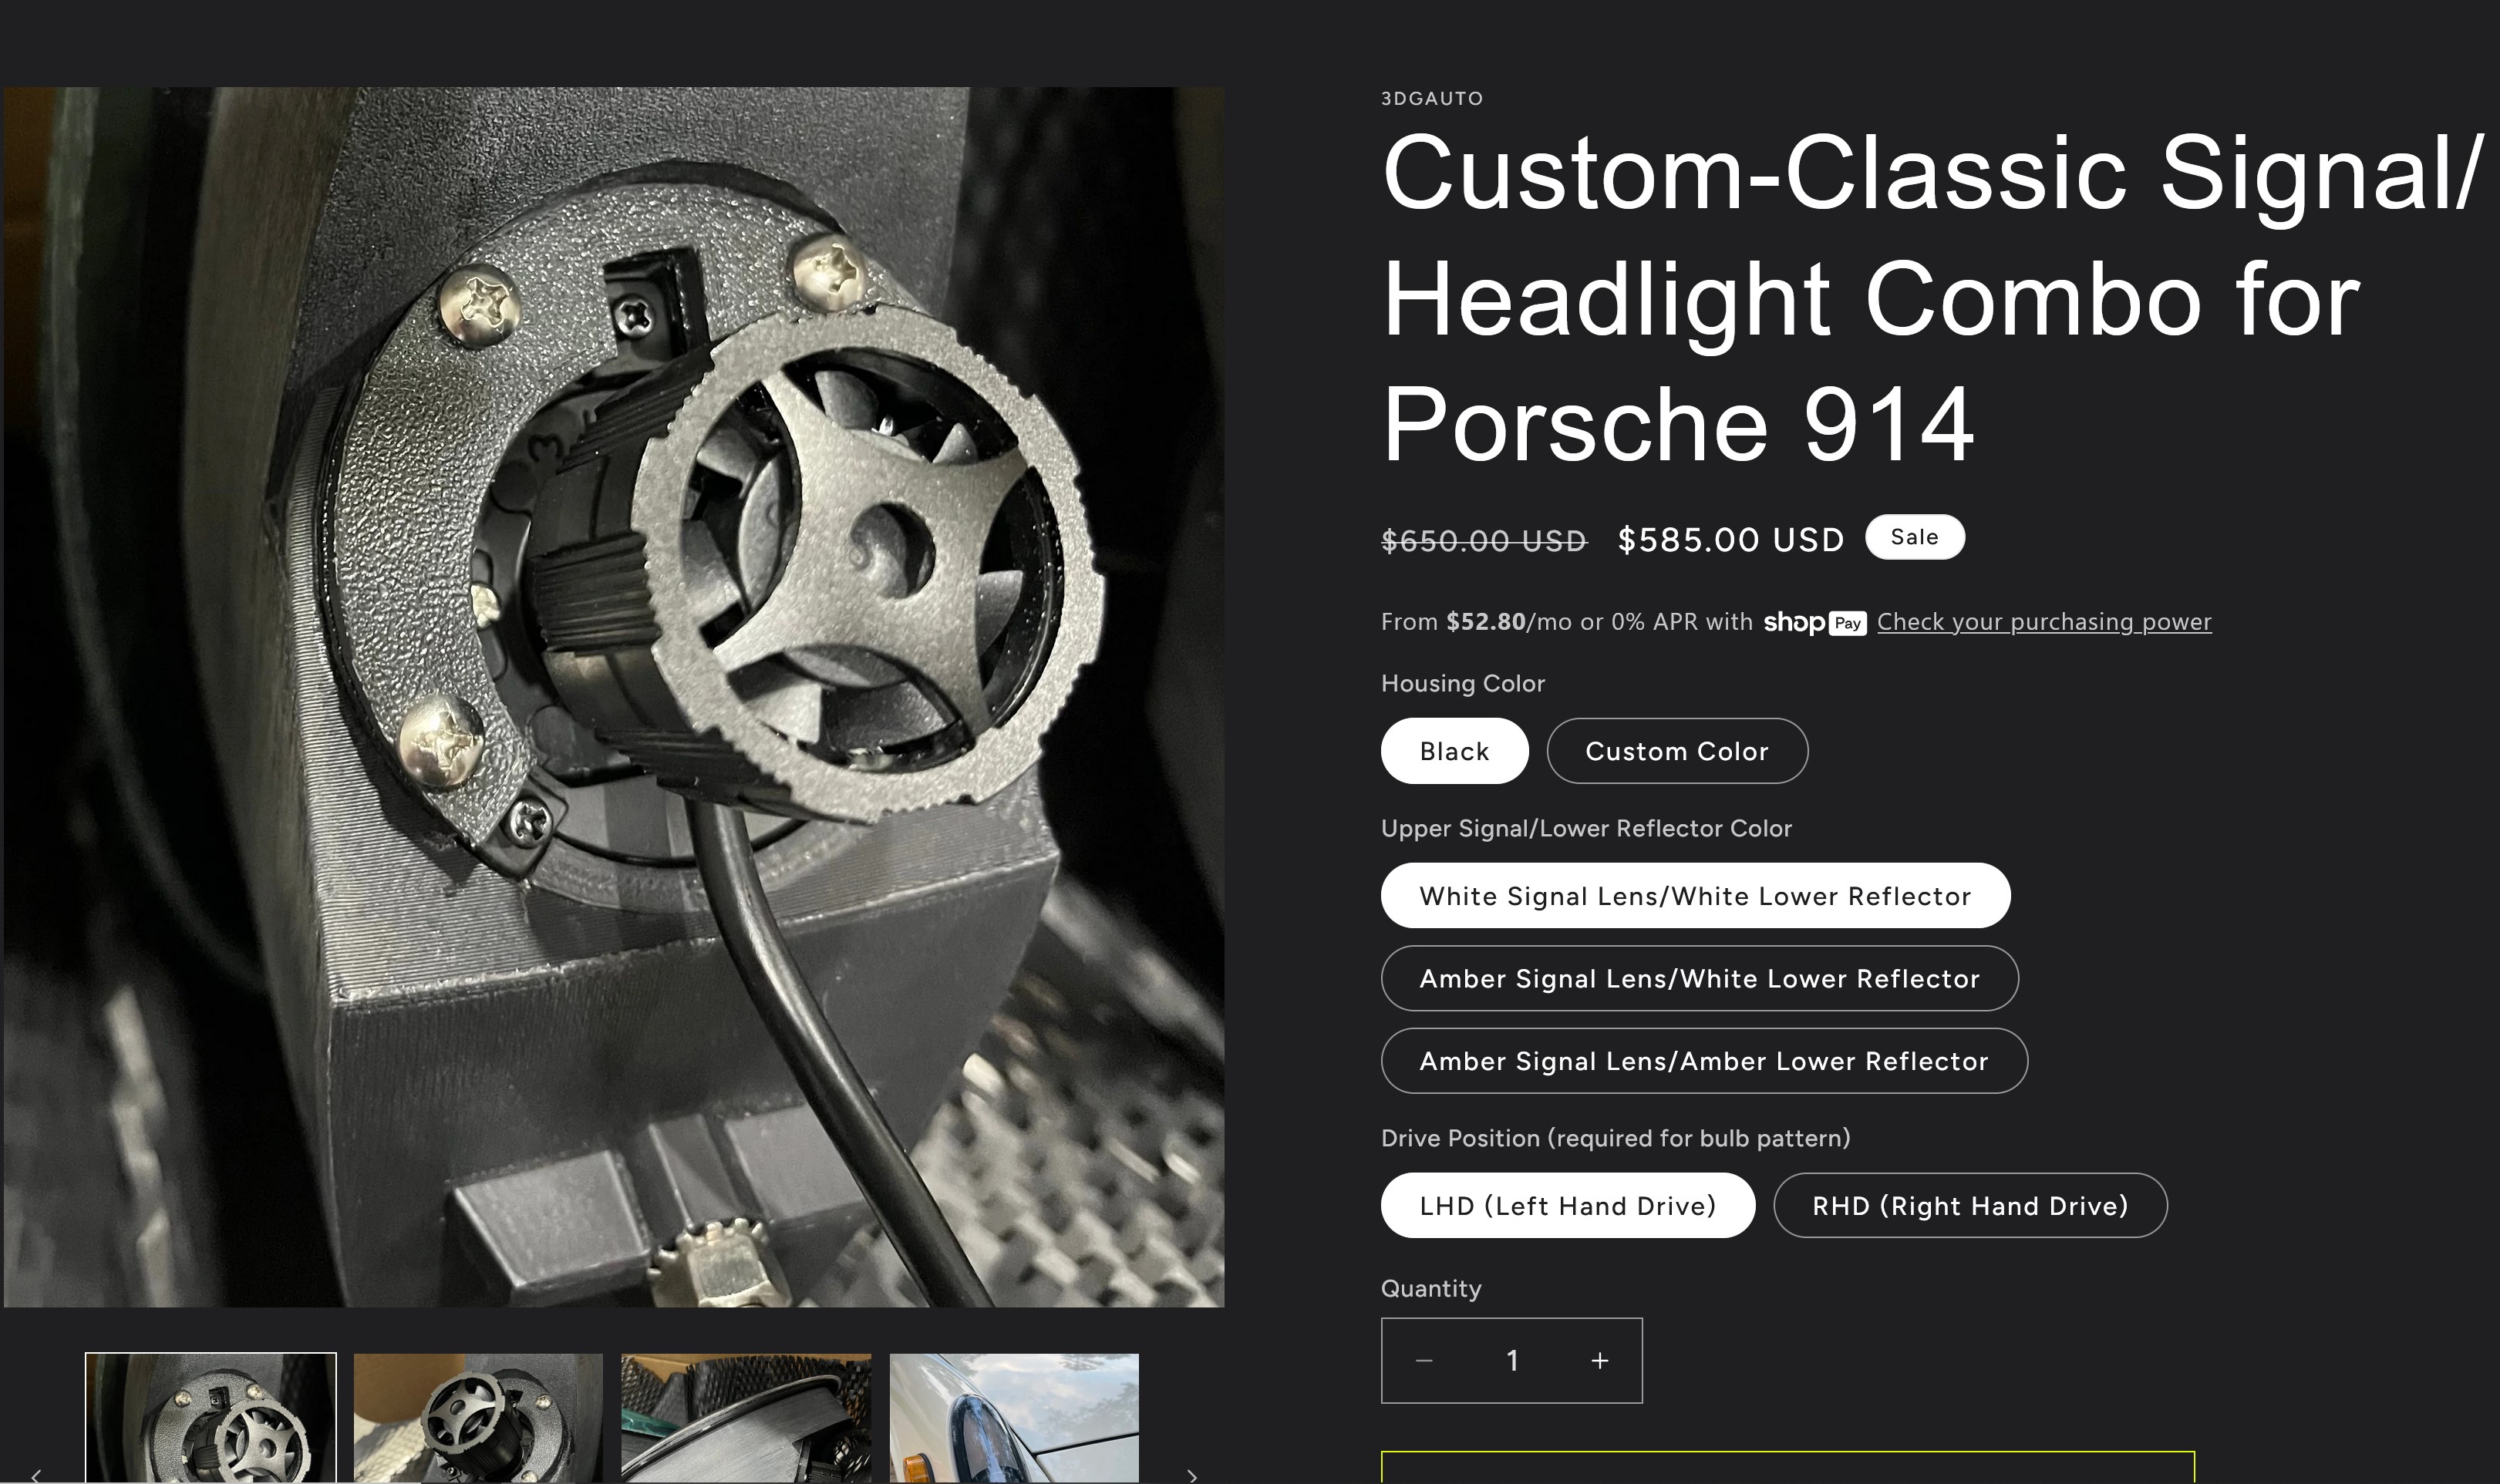Choose the Custom Color housing option
Image resolution: width=2500 pixels, height=1484 pixels.
[x=1676, y=751]
